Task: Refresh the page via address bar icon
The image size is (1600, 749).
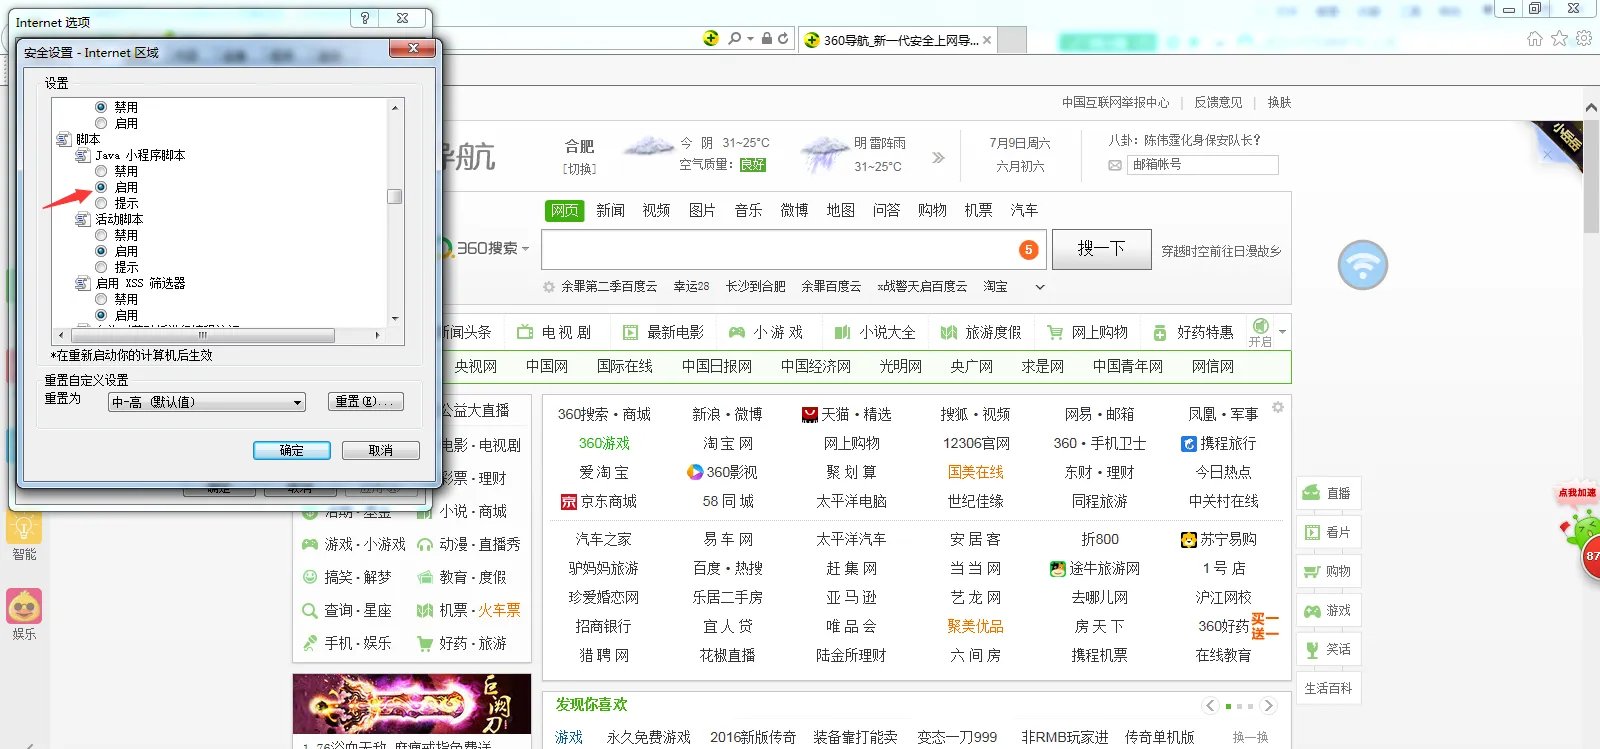Action: 783,39
